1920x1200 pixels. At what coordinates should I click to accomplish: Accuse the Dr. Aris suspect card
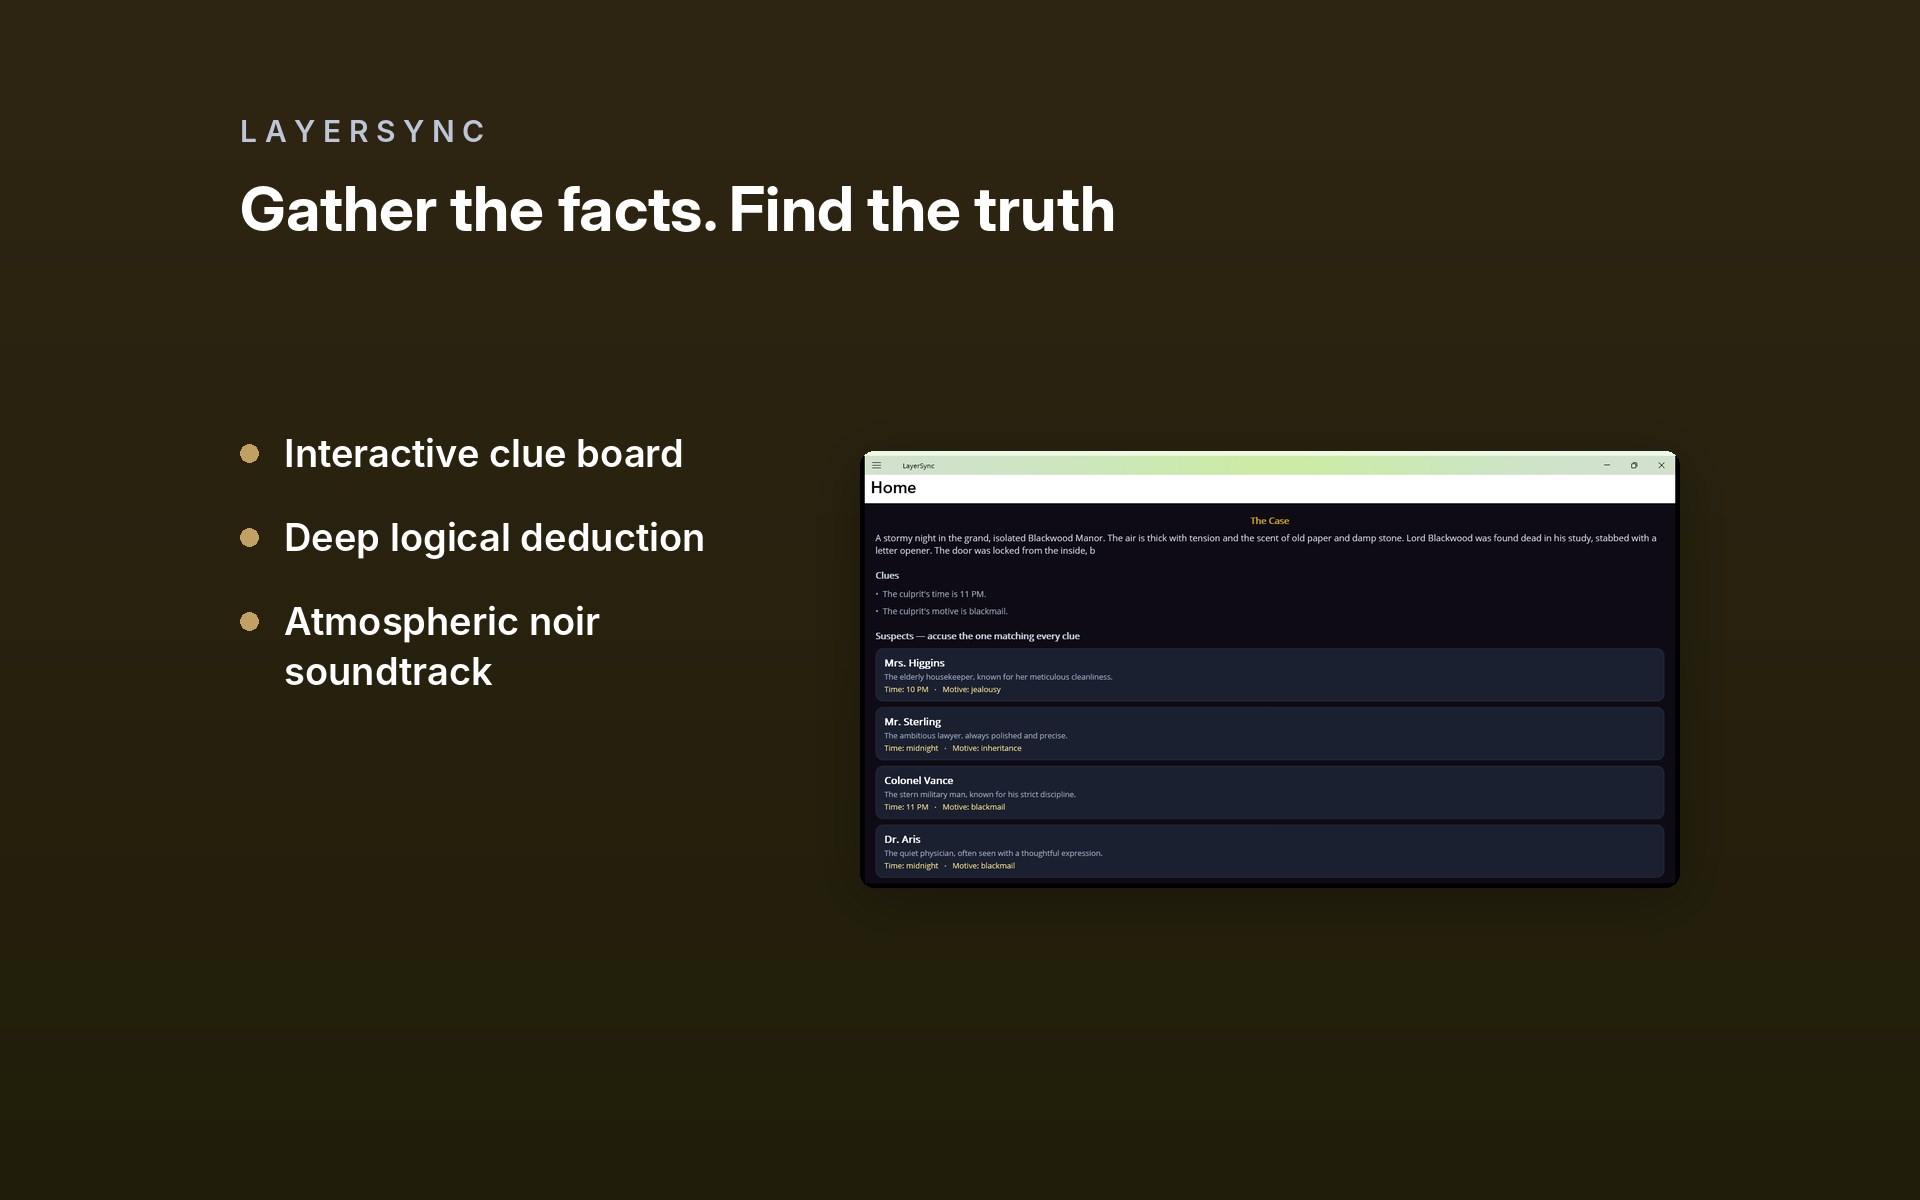click(x=1269, y=852)
